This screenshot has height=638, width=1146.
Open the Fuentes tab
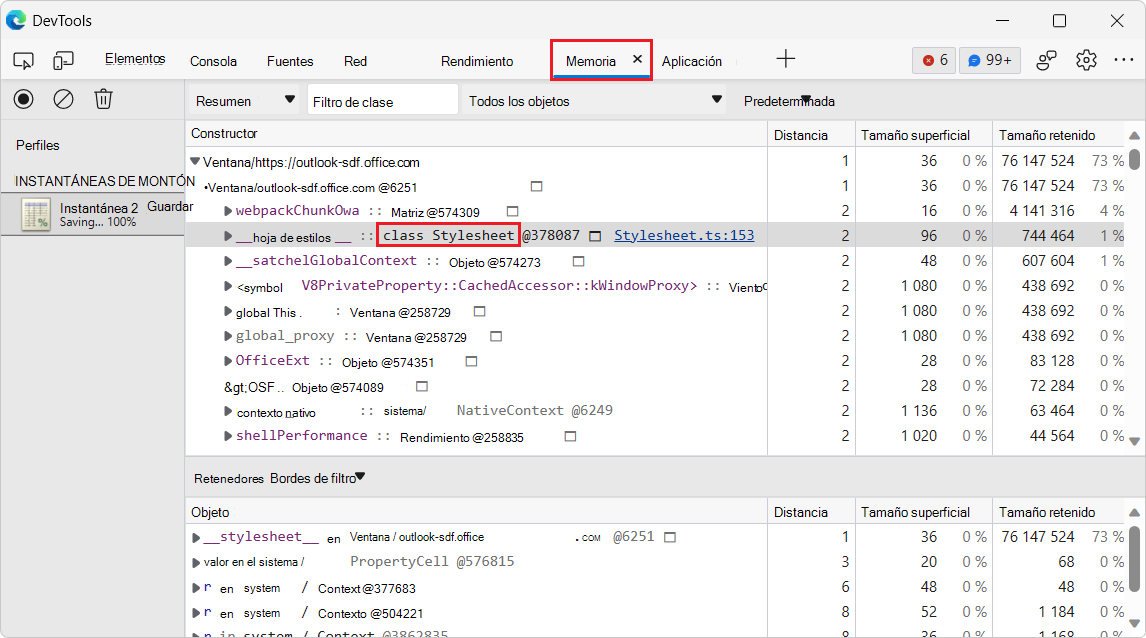click(x=290, y=61)
